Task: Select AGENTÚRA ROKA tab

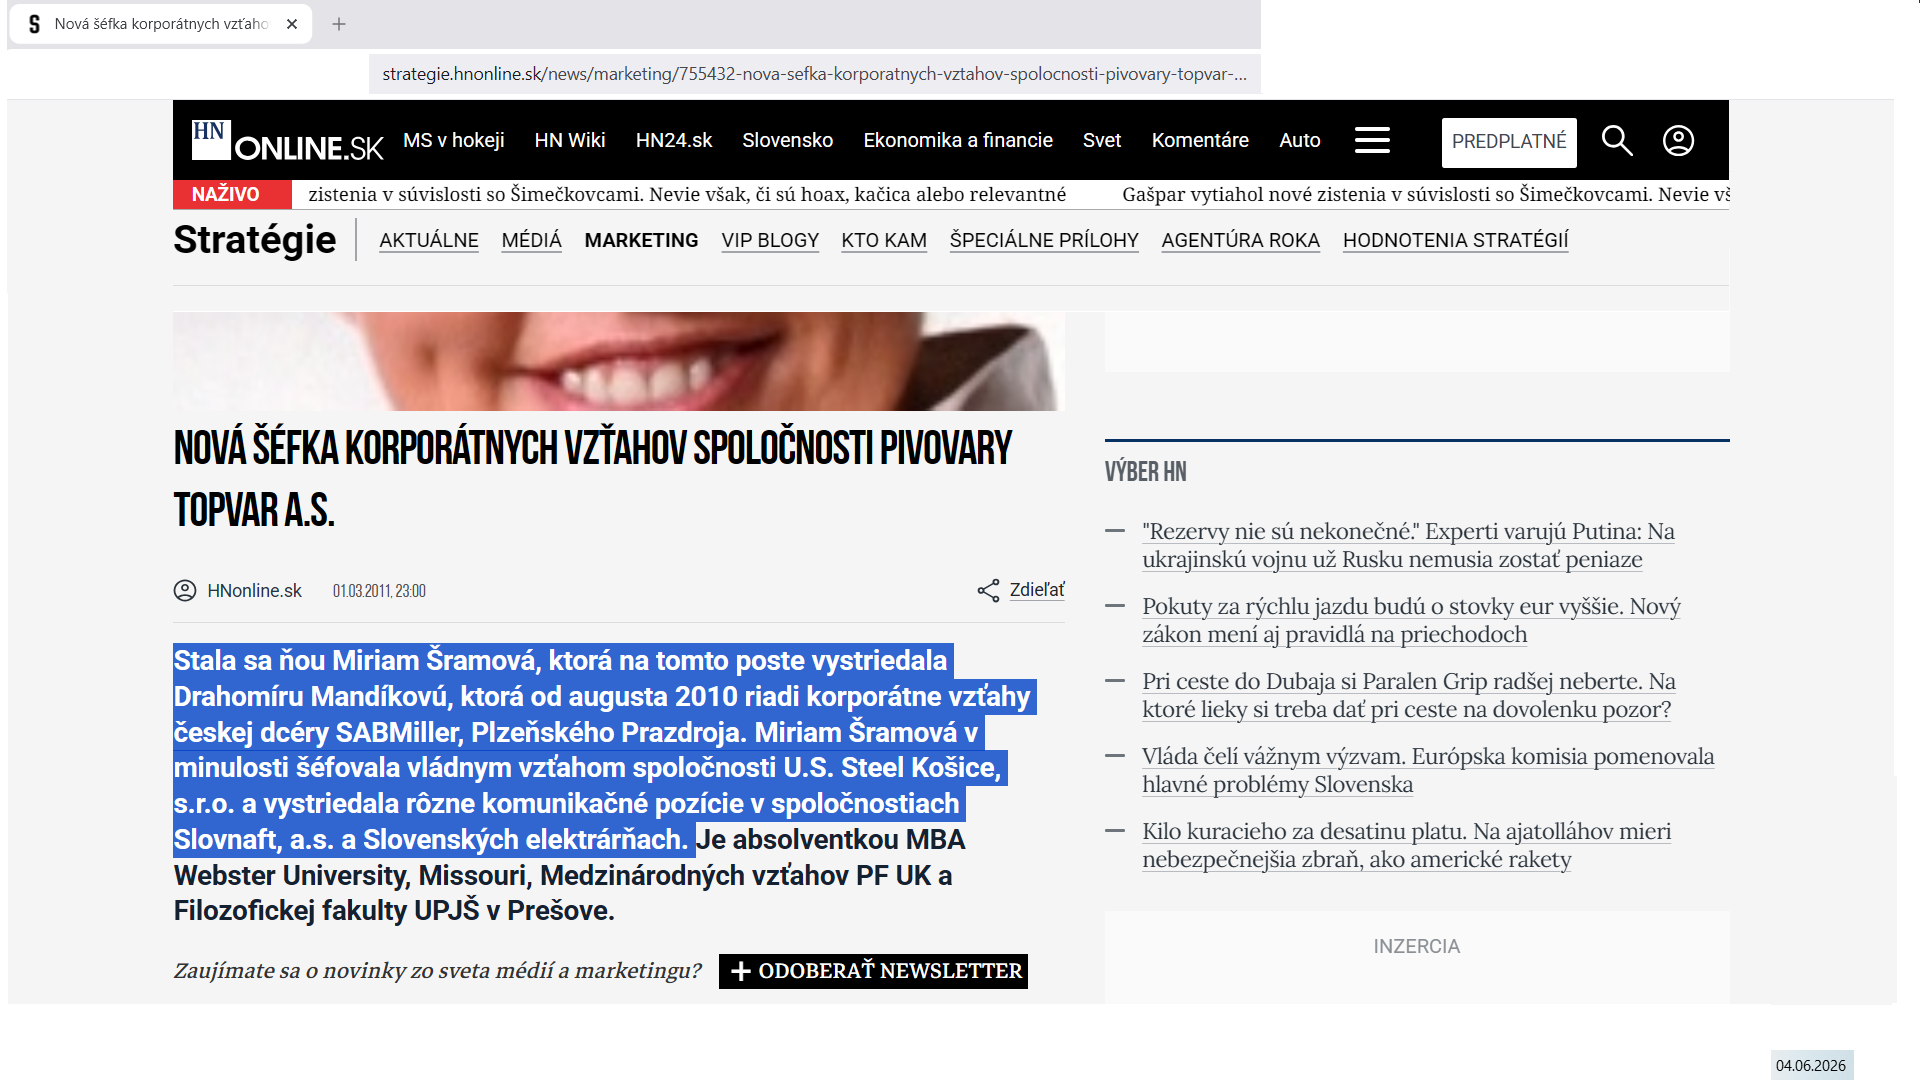Action: [x=1241, y=241]
